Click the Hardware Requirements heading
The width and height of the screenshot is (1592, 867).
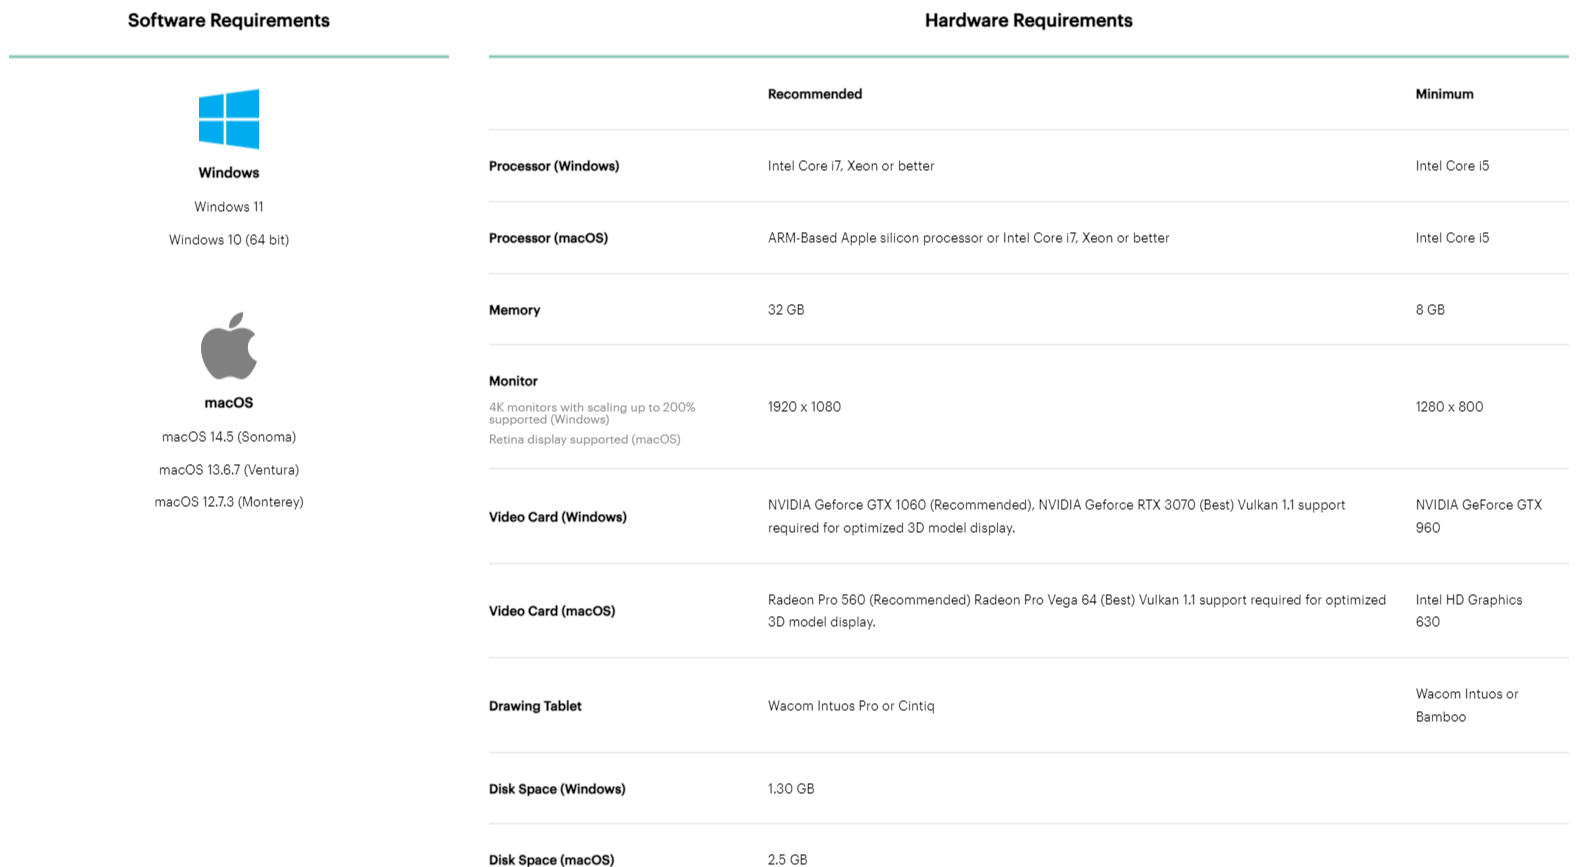coord(1028,20)
